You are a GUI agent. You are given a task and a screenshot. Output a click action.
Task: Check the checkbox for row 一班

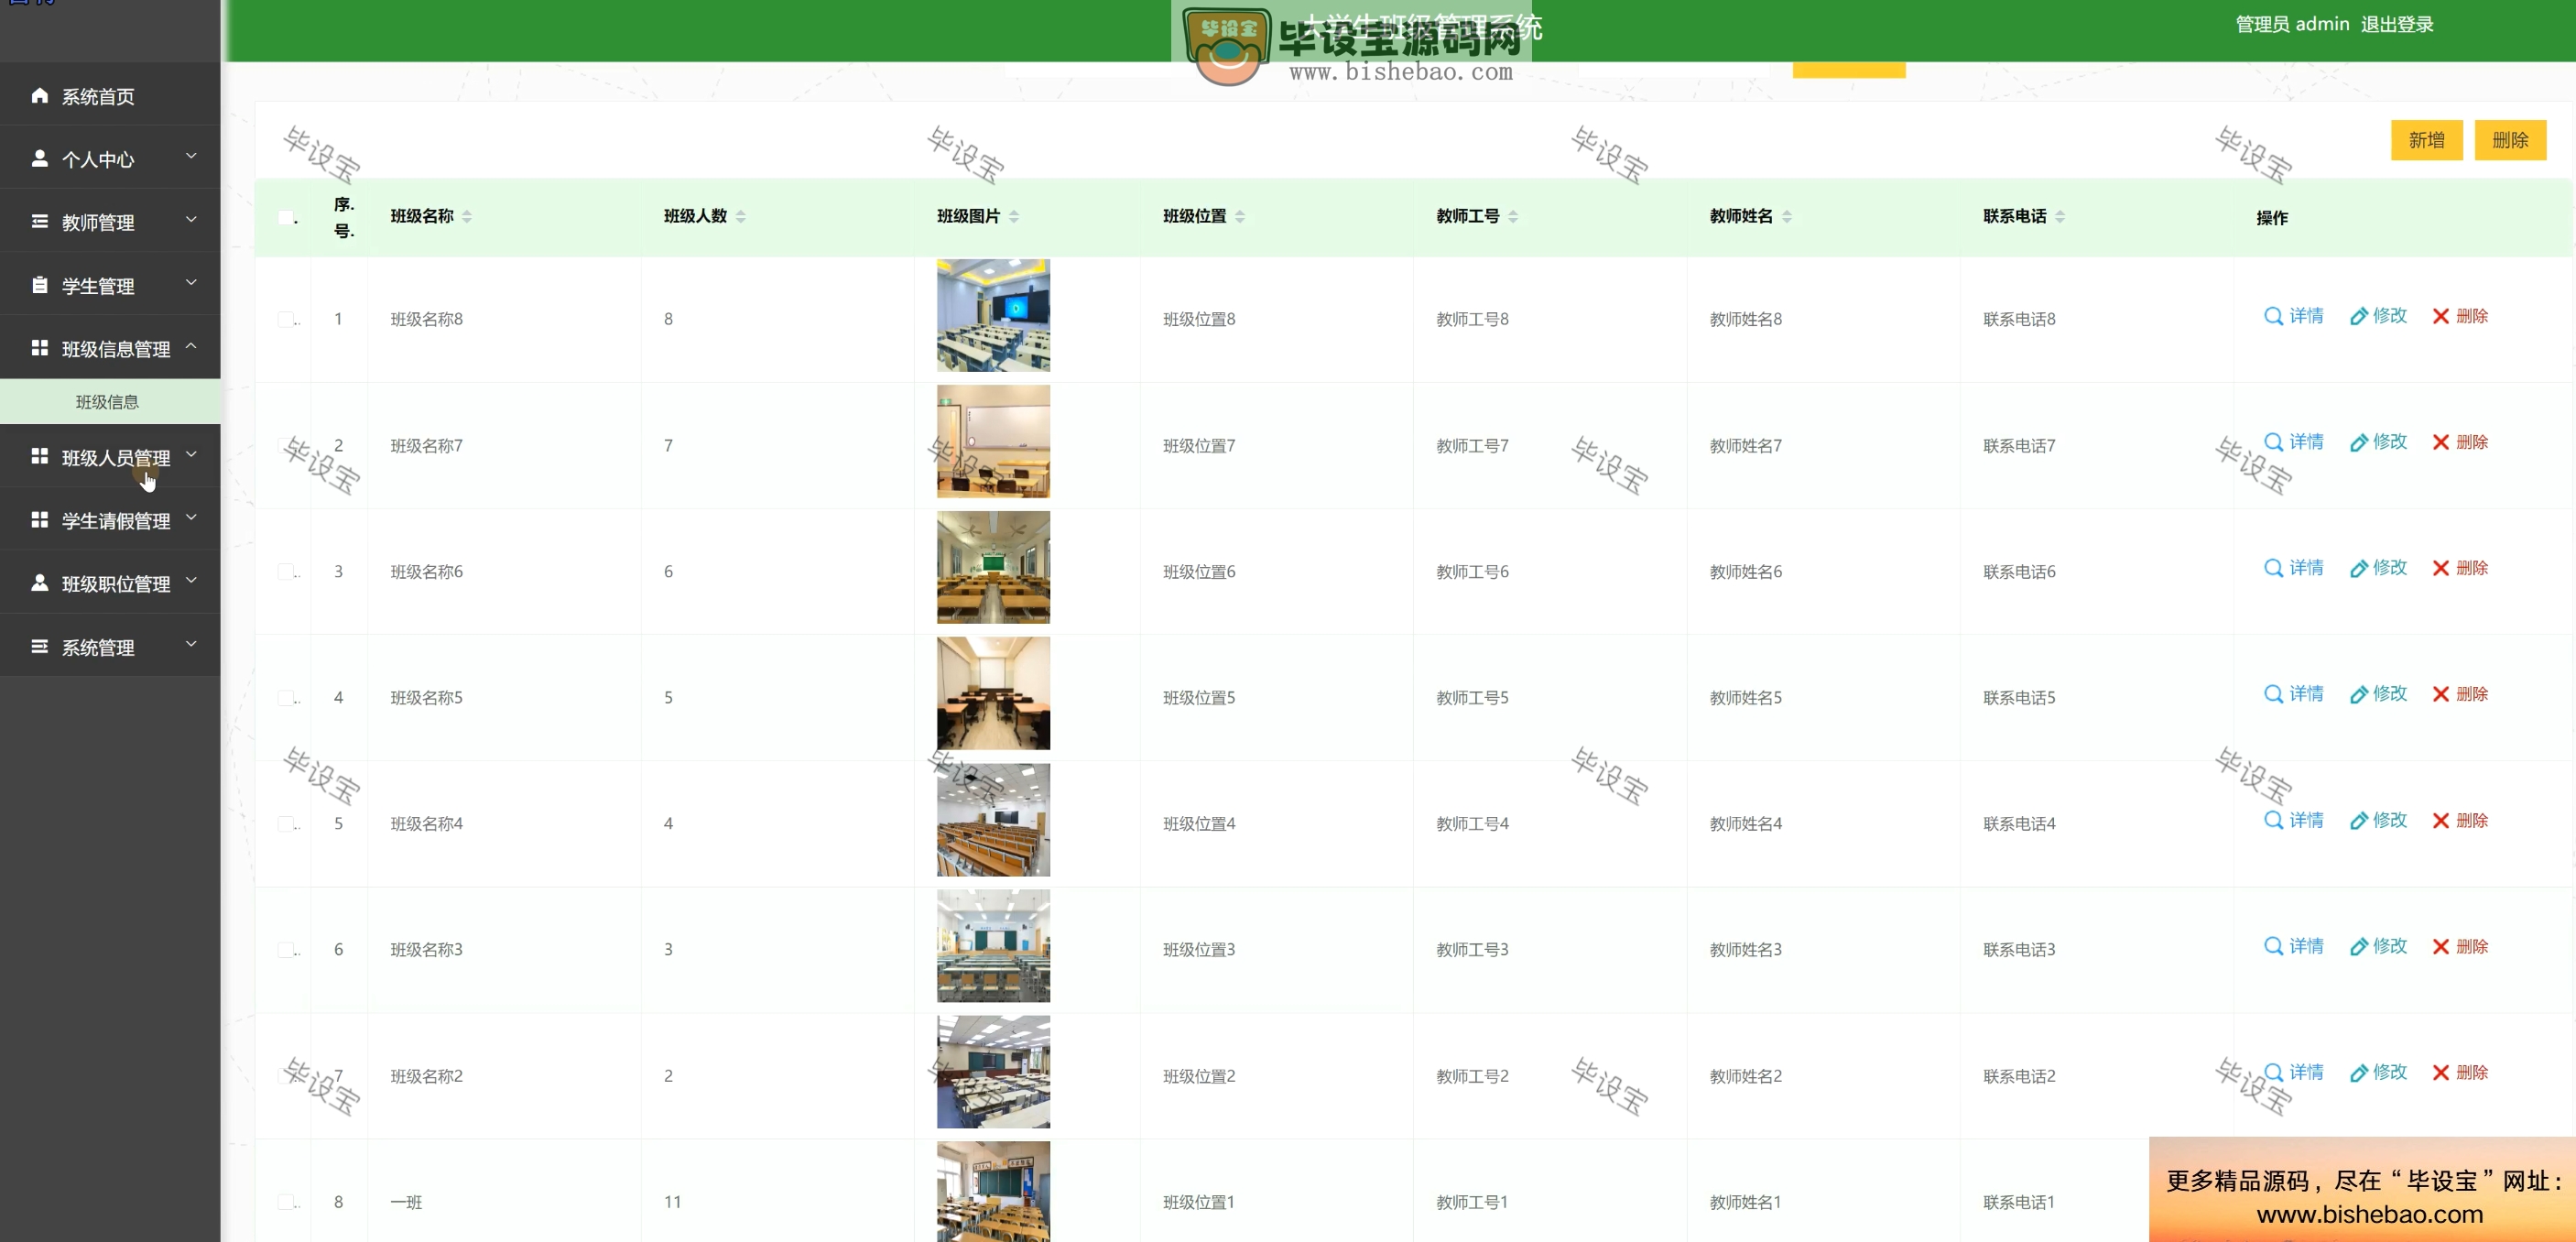pos(286,1201)
